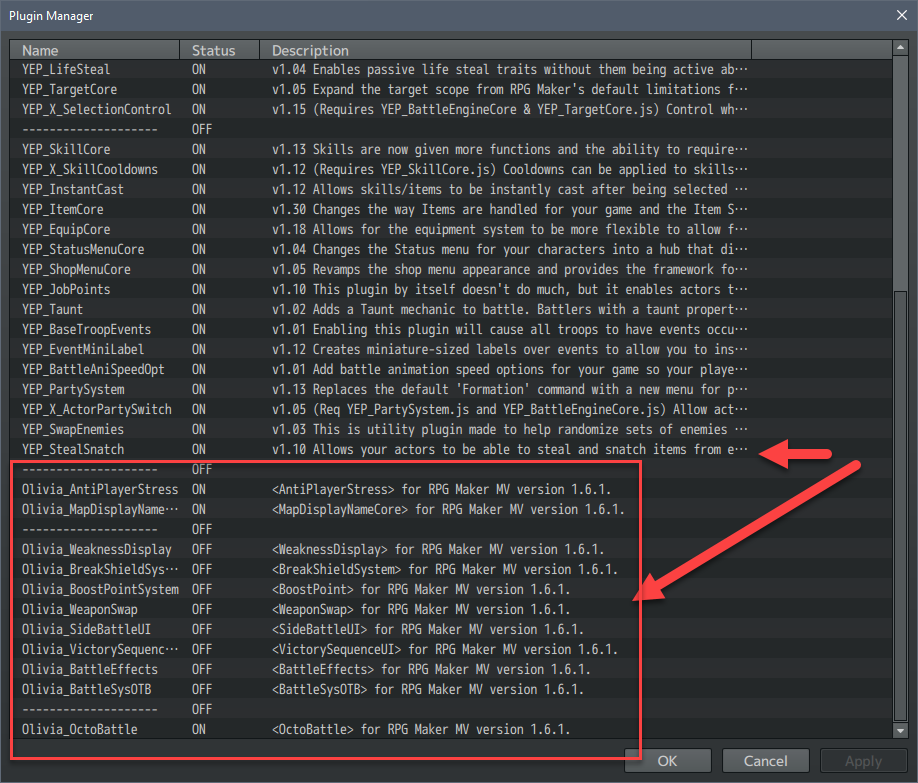Click the <WeaknessDisplay> description text
Image resolution: width=918 pixels, height=783 pixels.
(x=437, y=549)
